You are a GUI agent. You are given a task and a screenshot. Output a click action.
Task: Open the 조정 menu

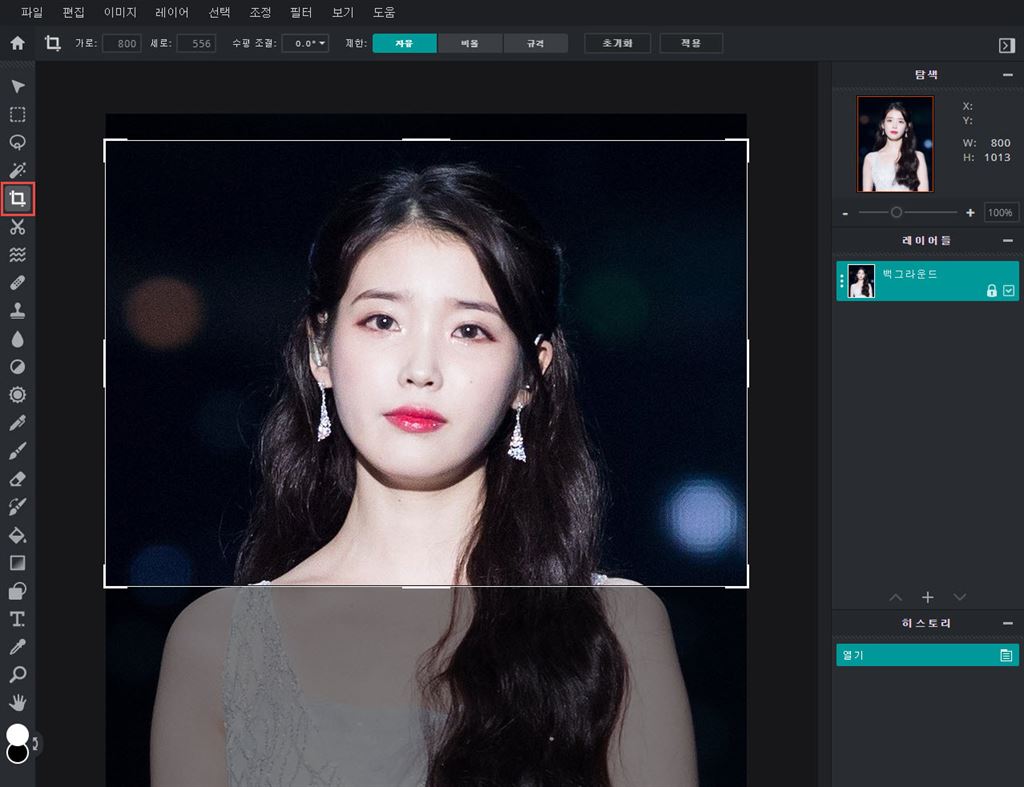click(x=260, y=12)
